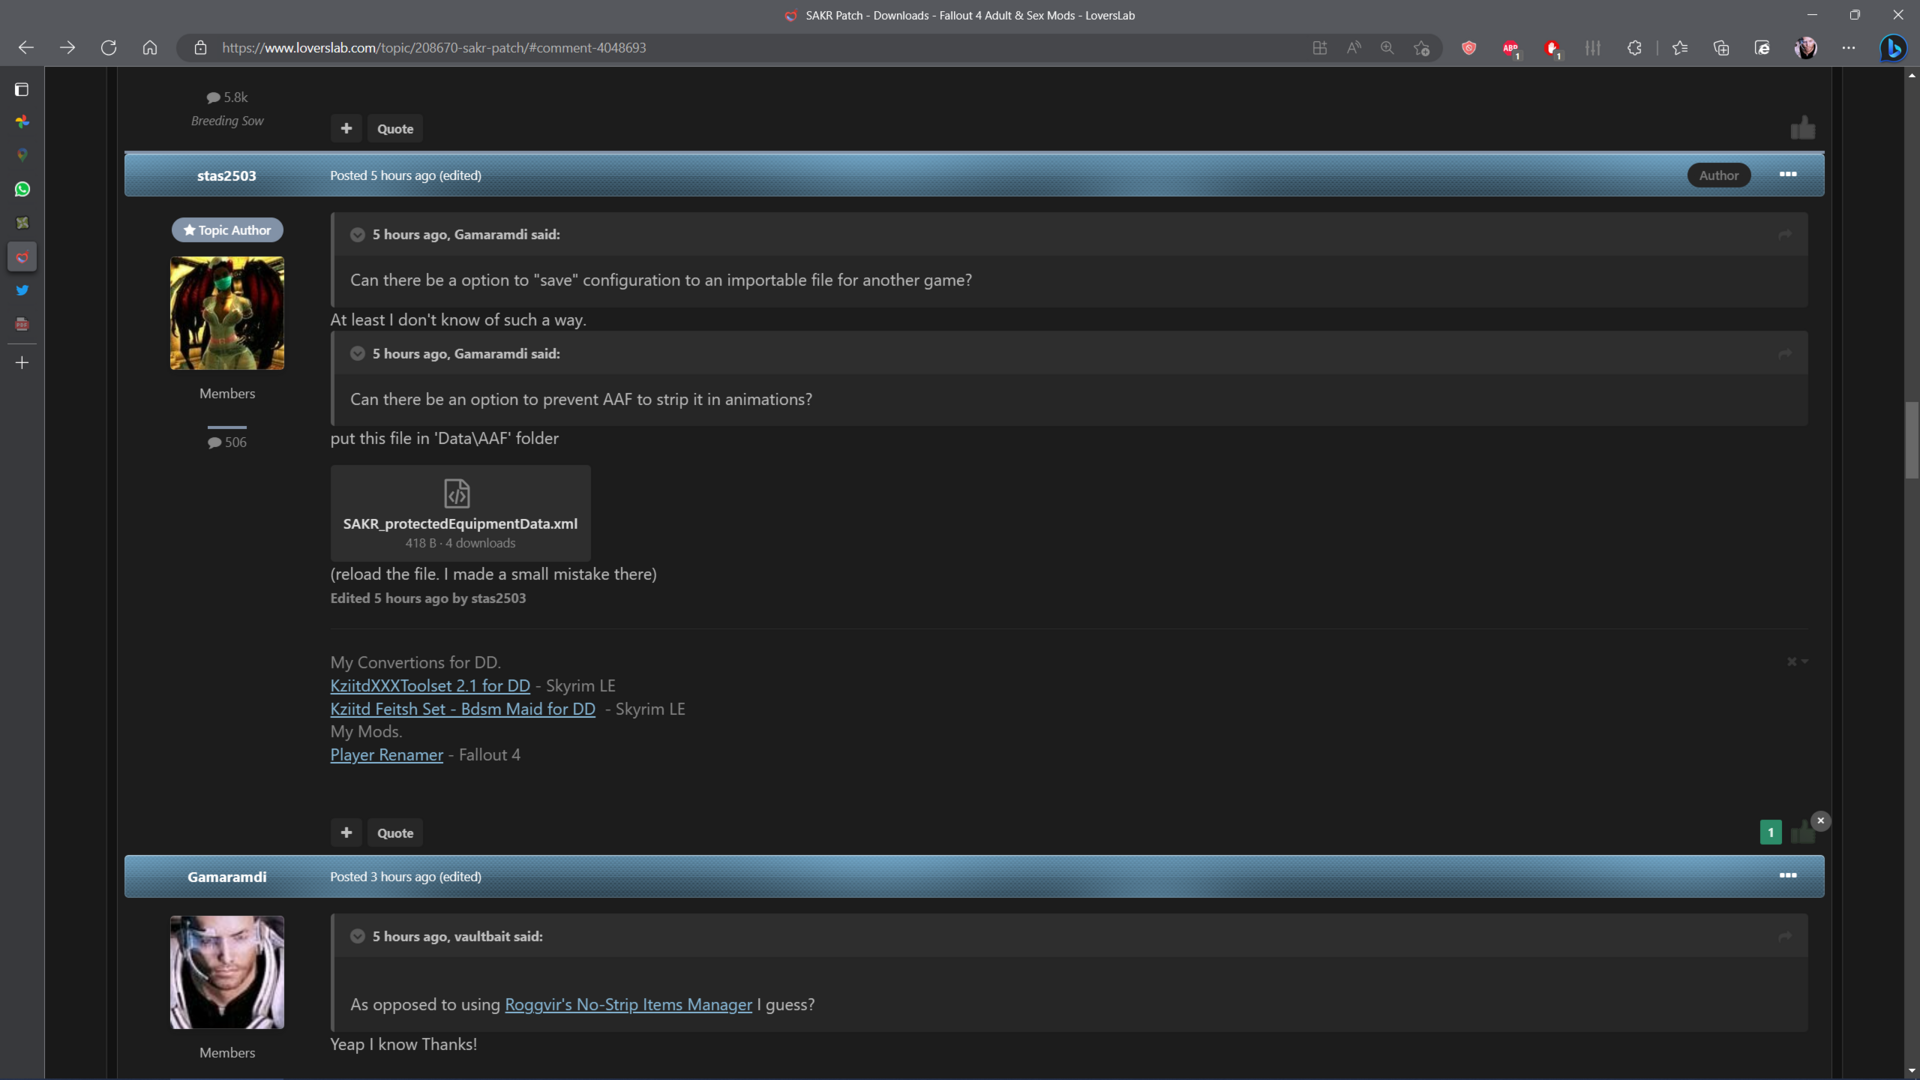Go back to the previous page
The height and width of the screenshot is (1080, 1920).
(x=26, y=47)
